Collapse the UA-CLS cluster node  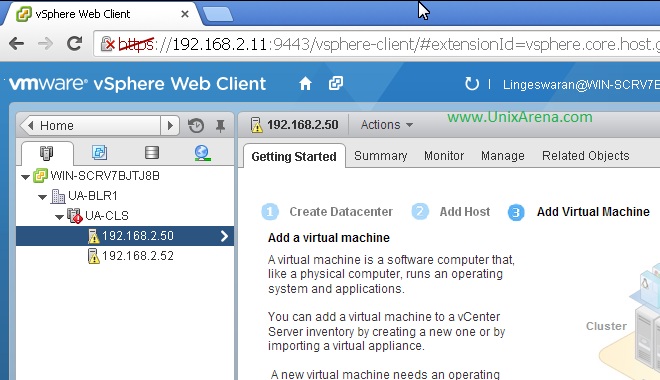click(x=59, y=217)
